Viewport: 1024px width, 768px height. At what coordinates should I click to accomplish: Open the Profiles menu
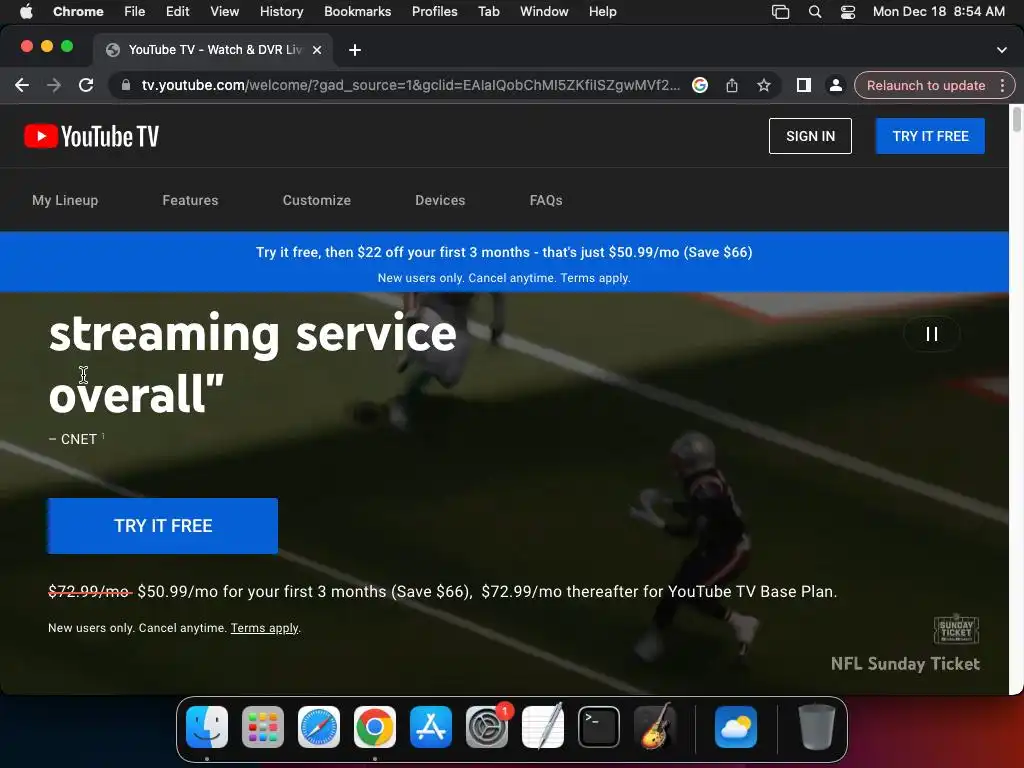[x=434, y=11]
